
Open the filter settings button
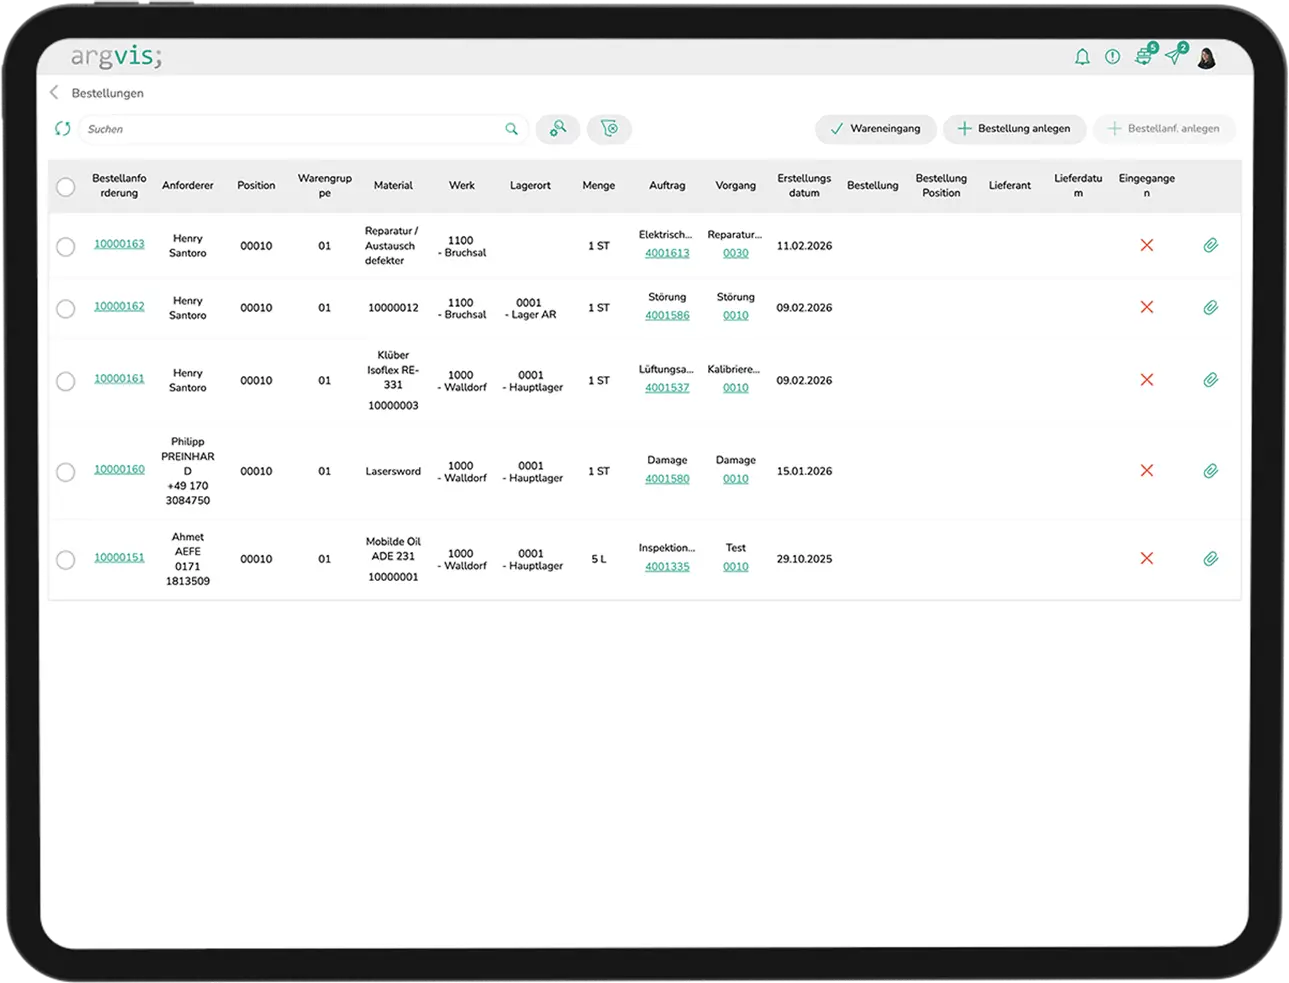click(x=609, y=129)
